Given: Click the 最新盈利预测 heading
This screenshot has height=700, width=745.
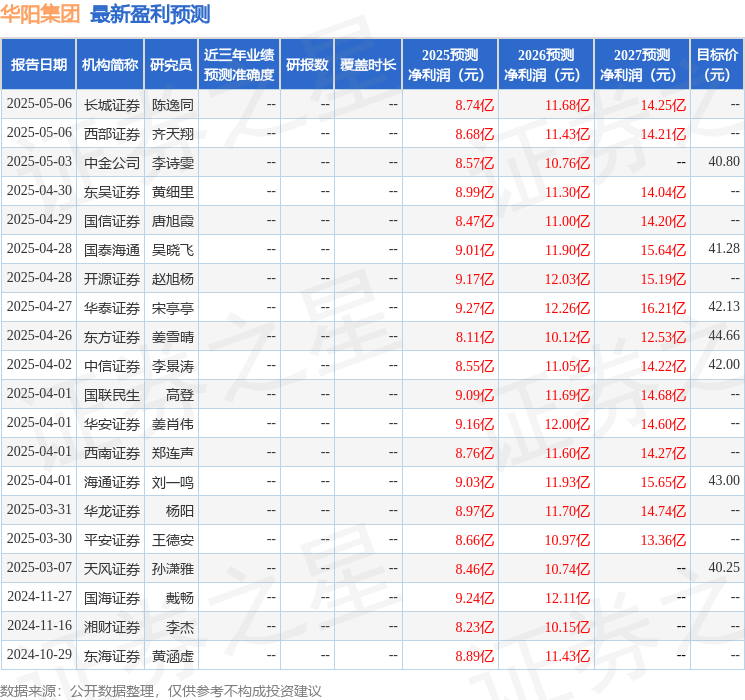Looking at the screenshot, I should coord(150,14).
